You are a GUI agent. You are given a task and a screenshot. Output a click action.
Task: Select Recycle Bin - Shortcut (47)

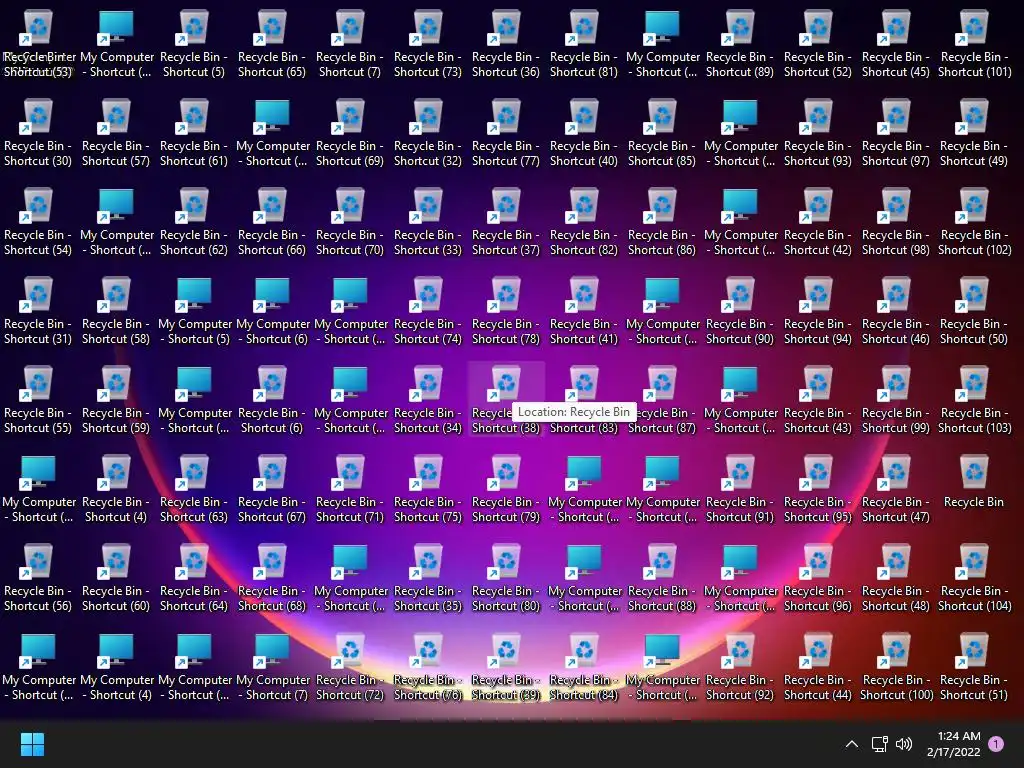click(895, 489)
